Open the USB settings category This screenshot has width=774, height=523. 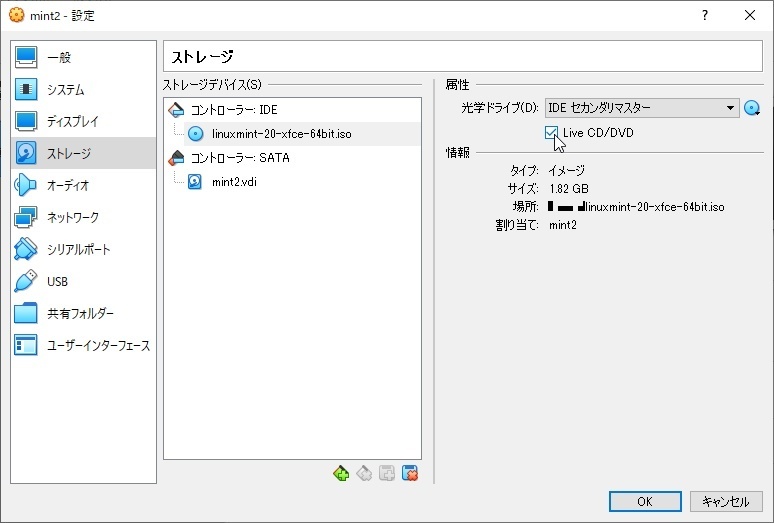tap(83, 281)
